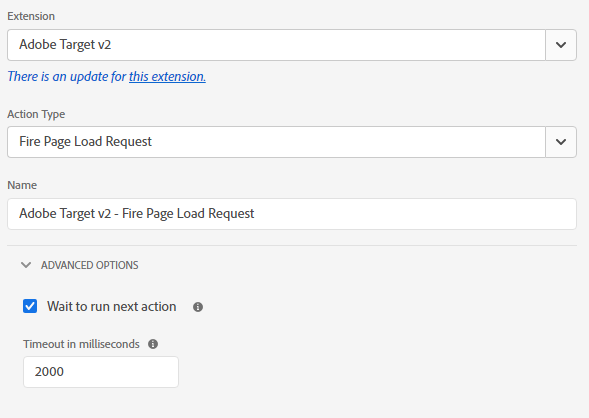Click the 'Timeout in milliseconds' label
Image resolution: width=589 pixels, height=418 pixels.
(81, 344)
